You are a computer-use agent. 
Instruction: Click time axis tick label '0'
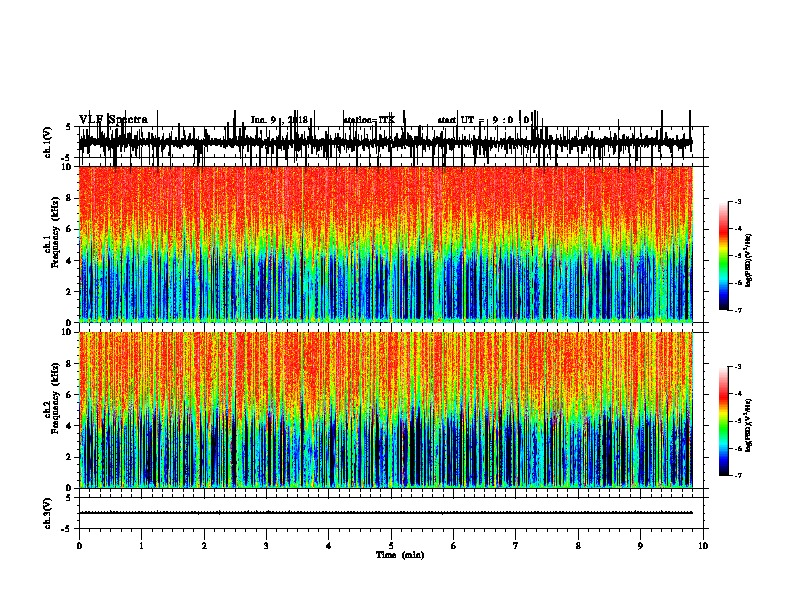pyautogui.click(x=79, y=546)
